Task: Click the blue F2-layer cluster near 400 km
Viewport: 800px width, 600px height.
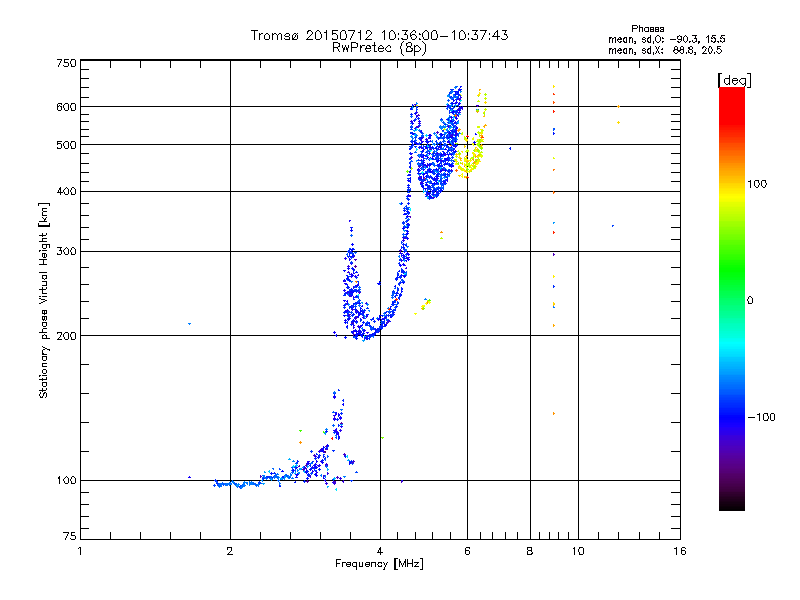Action: [434, 168]
